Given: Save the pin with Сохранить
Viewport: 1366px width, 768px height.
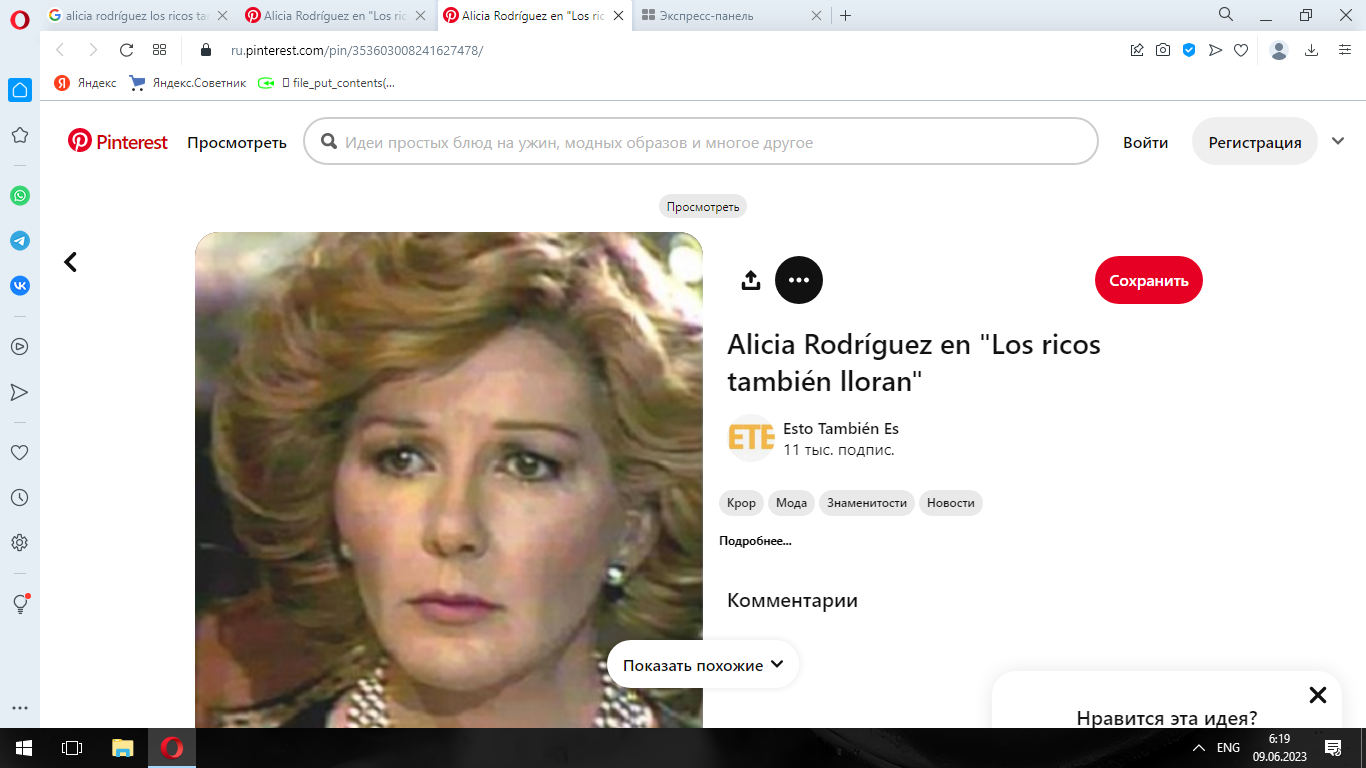Looking at the screenshot, I should (1149, 280).
